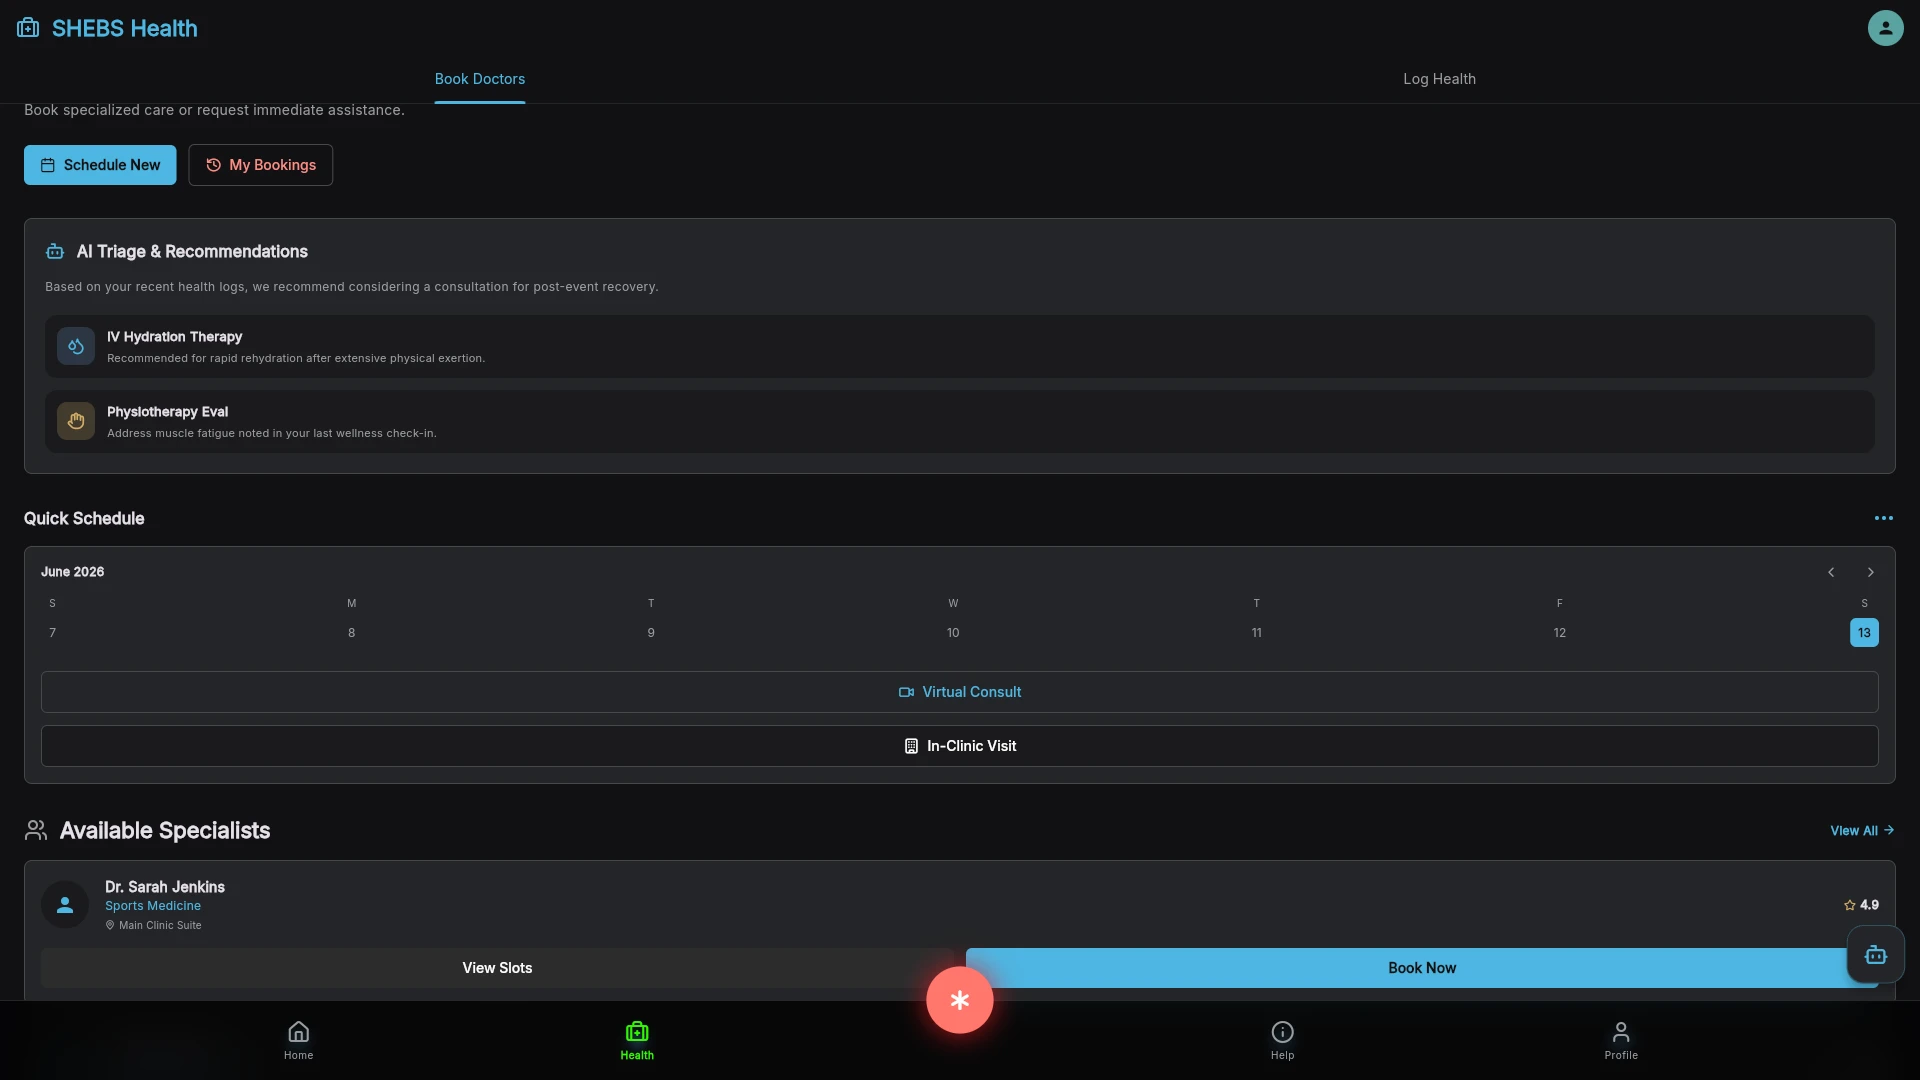Select IV Hydration Therapy recommendation
Viewport: 1920px width, 1080px height.
pyautogui.click(x=959, y=347)
